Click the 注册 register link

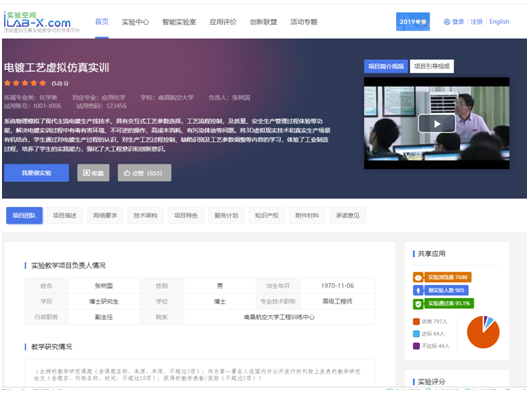[x=476, y=22]
